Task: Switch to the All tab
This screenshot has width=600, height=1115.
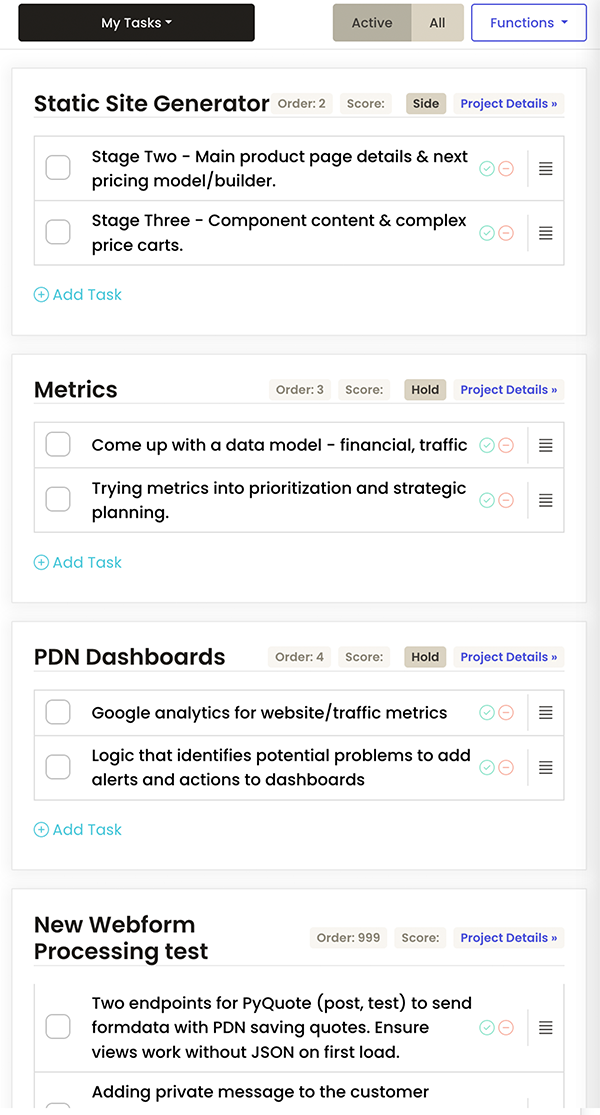Action: click(x=437, y=23)
